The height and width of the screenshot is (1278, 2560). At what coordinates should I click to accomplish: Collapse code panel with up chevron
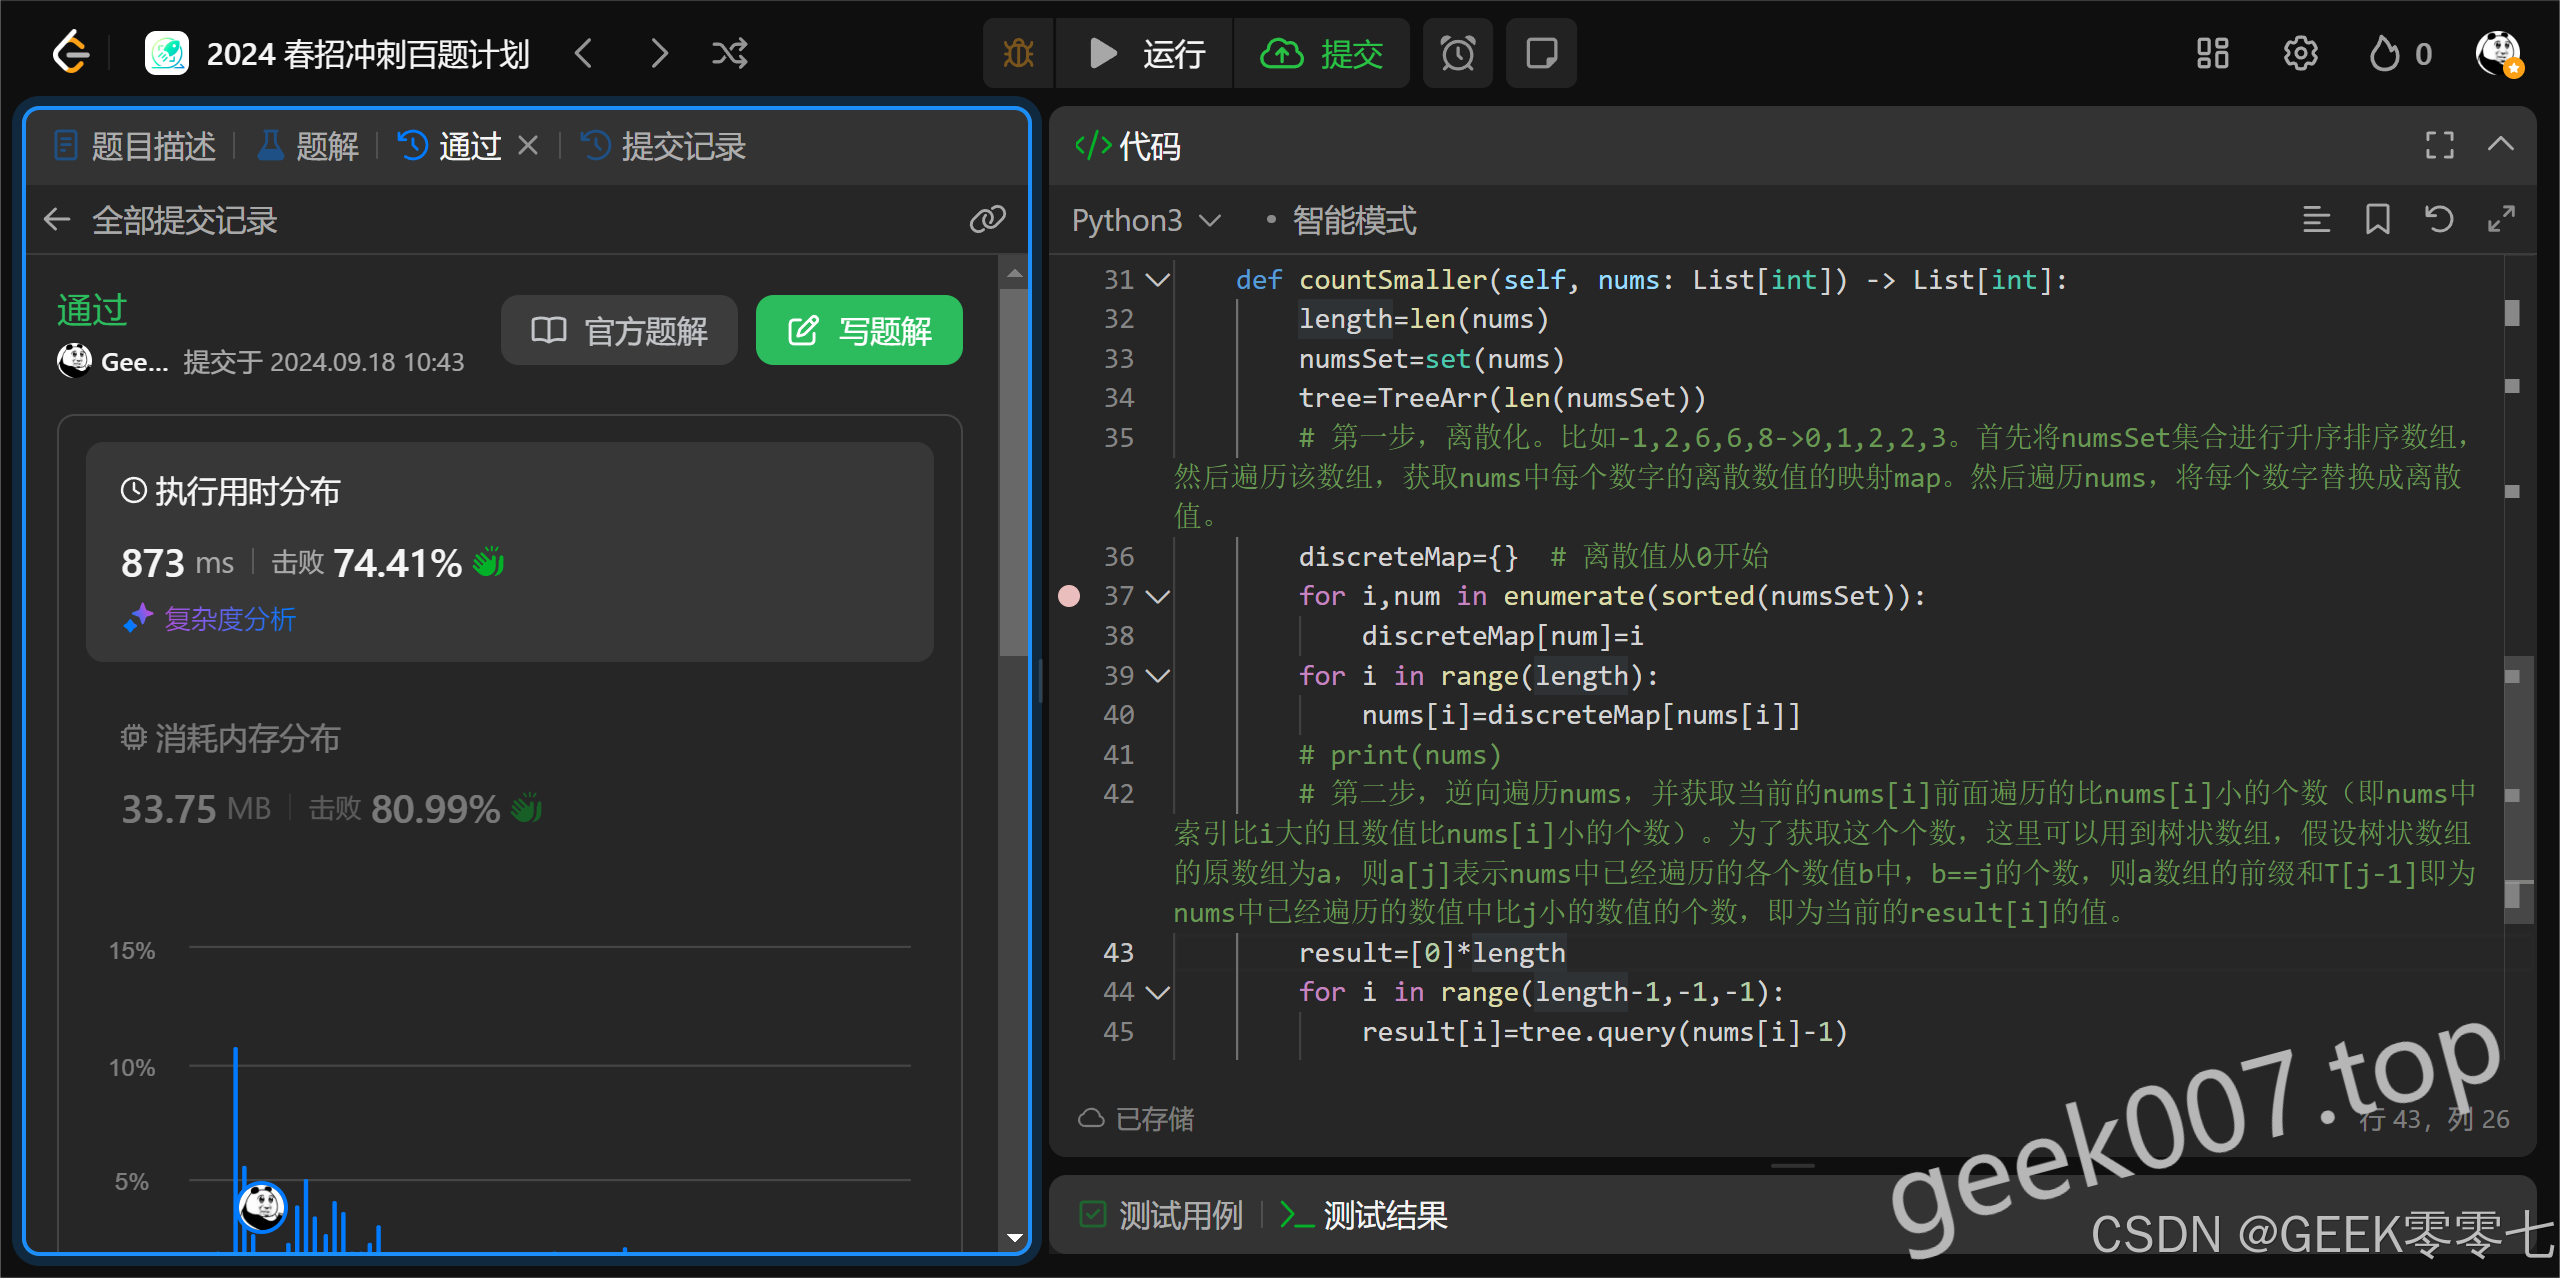pyautogui.click(x=2500, y=146)
